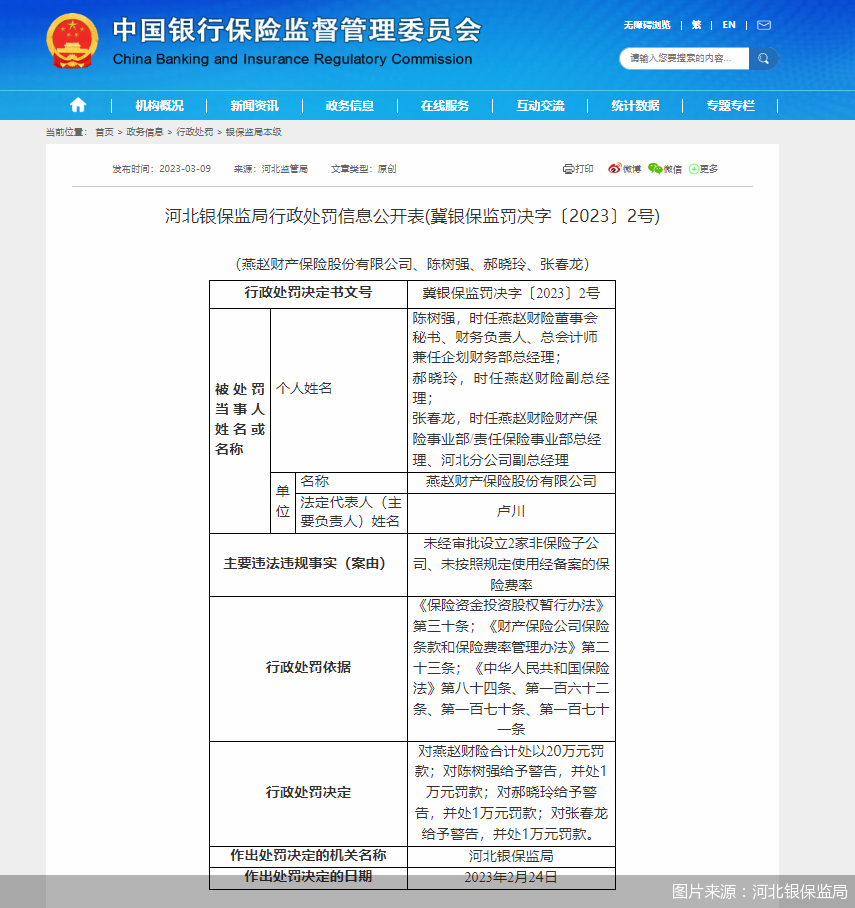Click publish date 2023-03-09
The width and height of the screenshot is (855, 908).
pos(185,169)
